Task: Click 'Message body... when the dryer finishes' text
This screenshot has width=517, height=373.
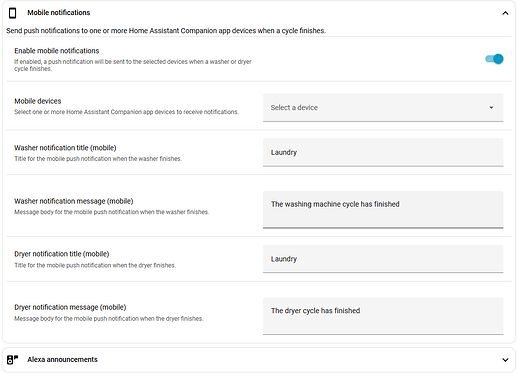Action: tap(109, 319)
